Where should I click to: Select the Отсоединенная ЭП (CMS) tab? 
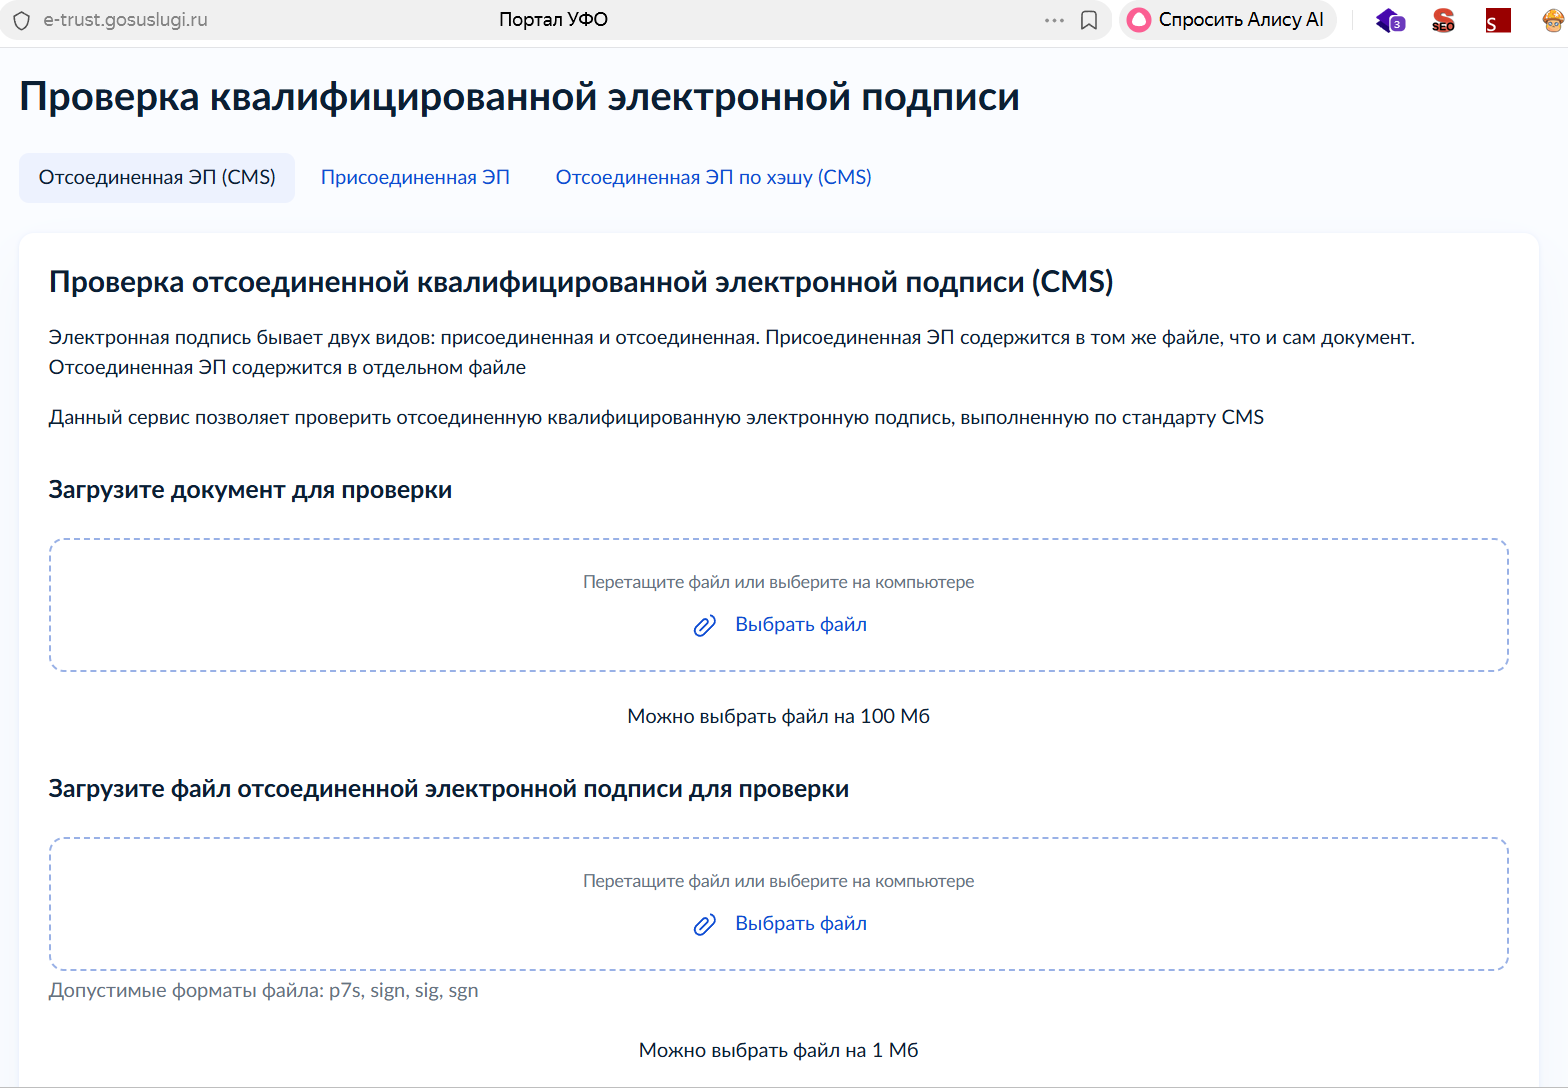(x=157, y=178)
